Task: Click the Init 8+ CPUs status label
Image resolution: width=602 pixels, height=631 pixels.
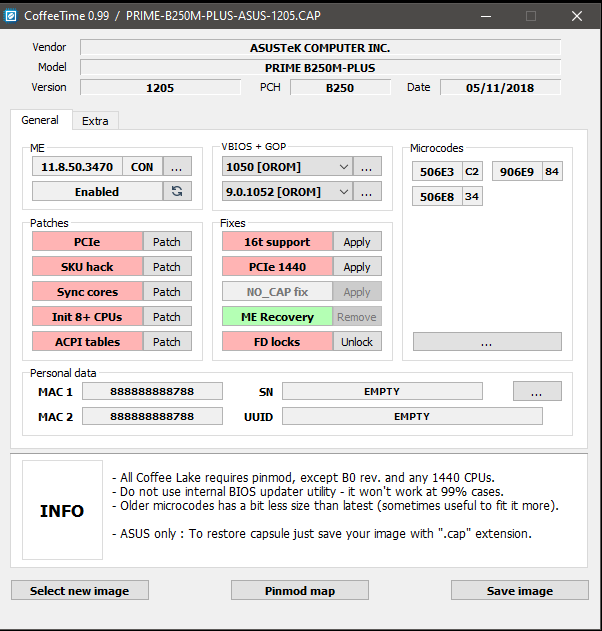Action: coord(87,316)
